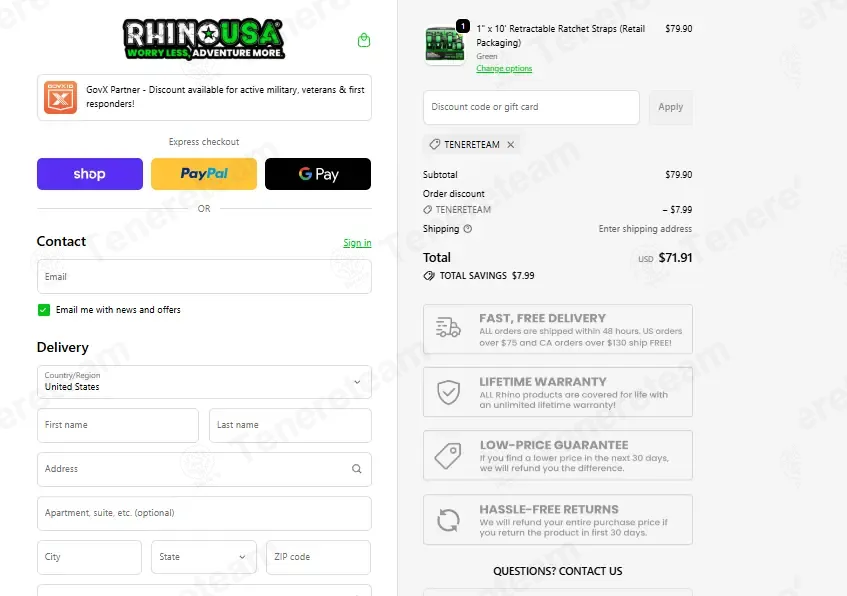Choose Google Pay express checkout

318,174
